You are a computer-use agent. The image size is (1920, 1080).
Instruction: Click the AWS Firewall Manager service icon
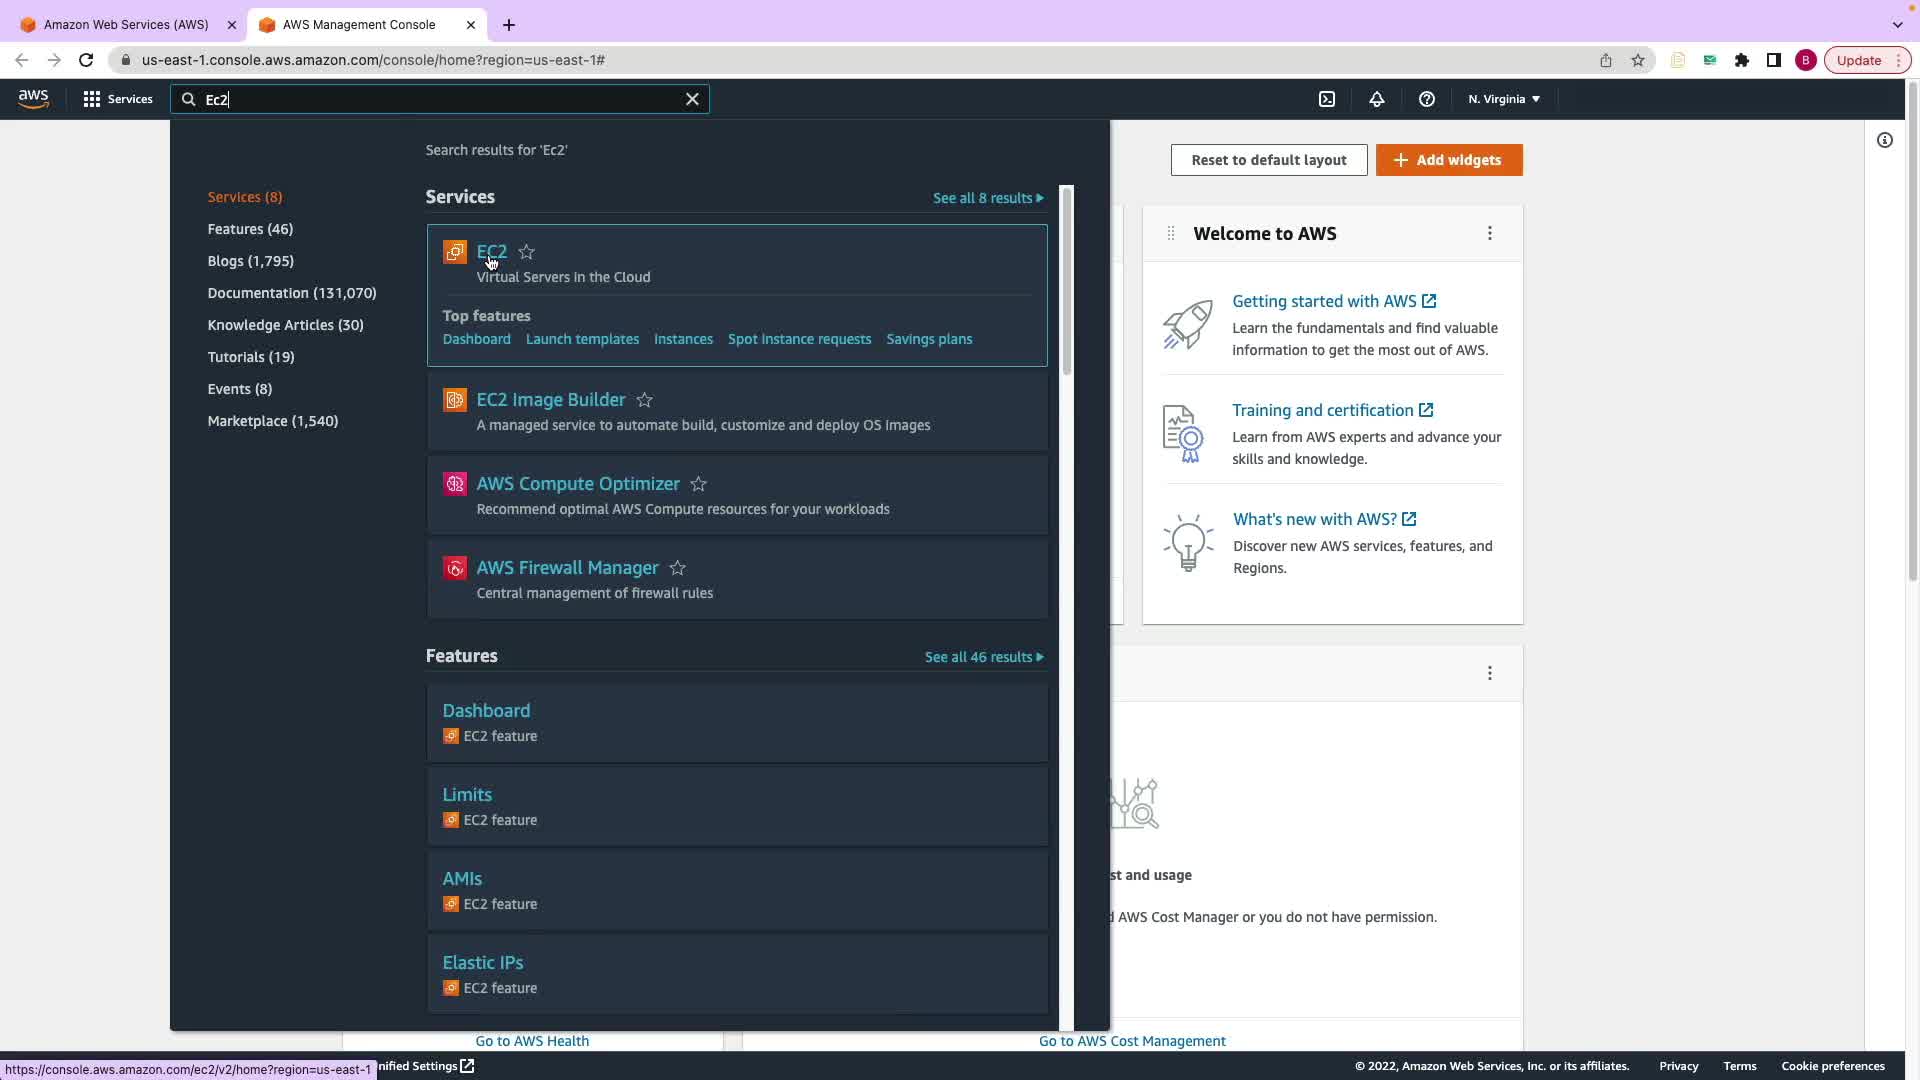pos(455,568)
